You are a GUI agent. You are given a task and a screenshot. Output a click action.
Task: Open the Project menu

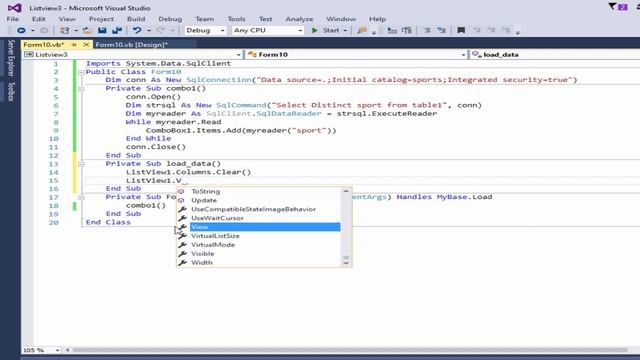tap(101, 19)
